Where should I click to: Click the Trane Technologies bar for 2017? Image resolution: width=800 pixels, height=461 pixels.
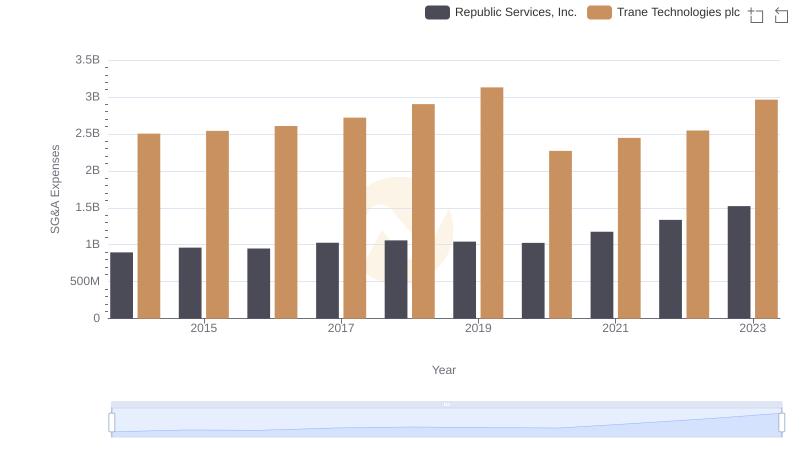coord(355,218)
